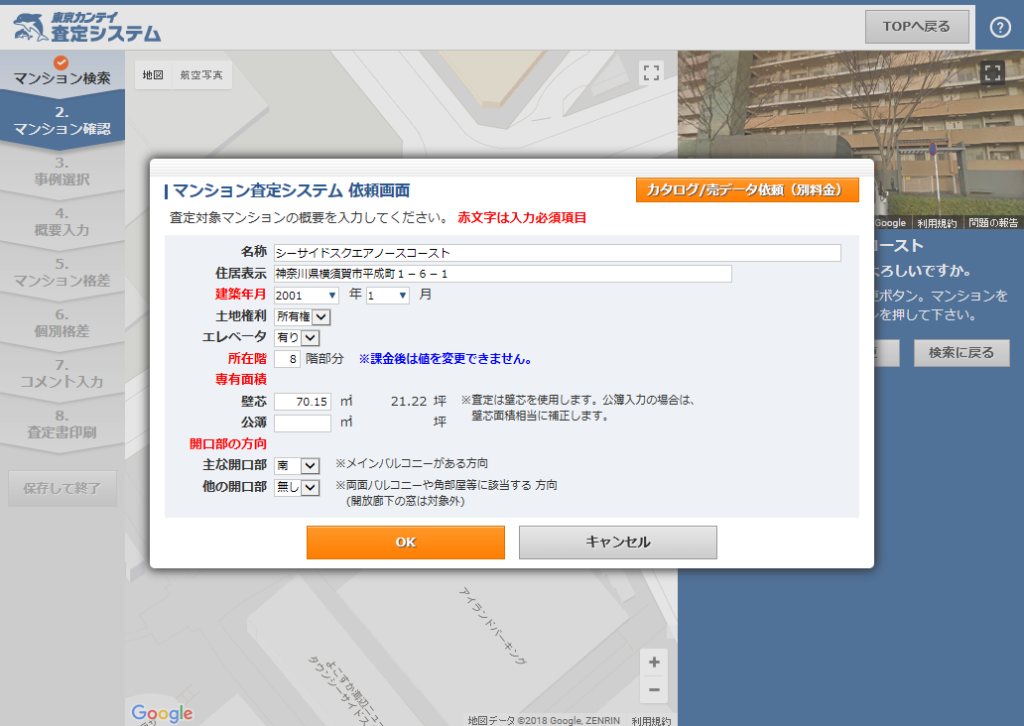
Task: Open the 他の開口部 dropdown
Action: (x=296, y=487)
